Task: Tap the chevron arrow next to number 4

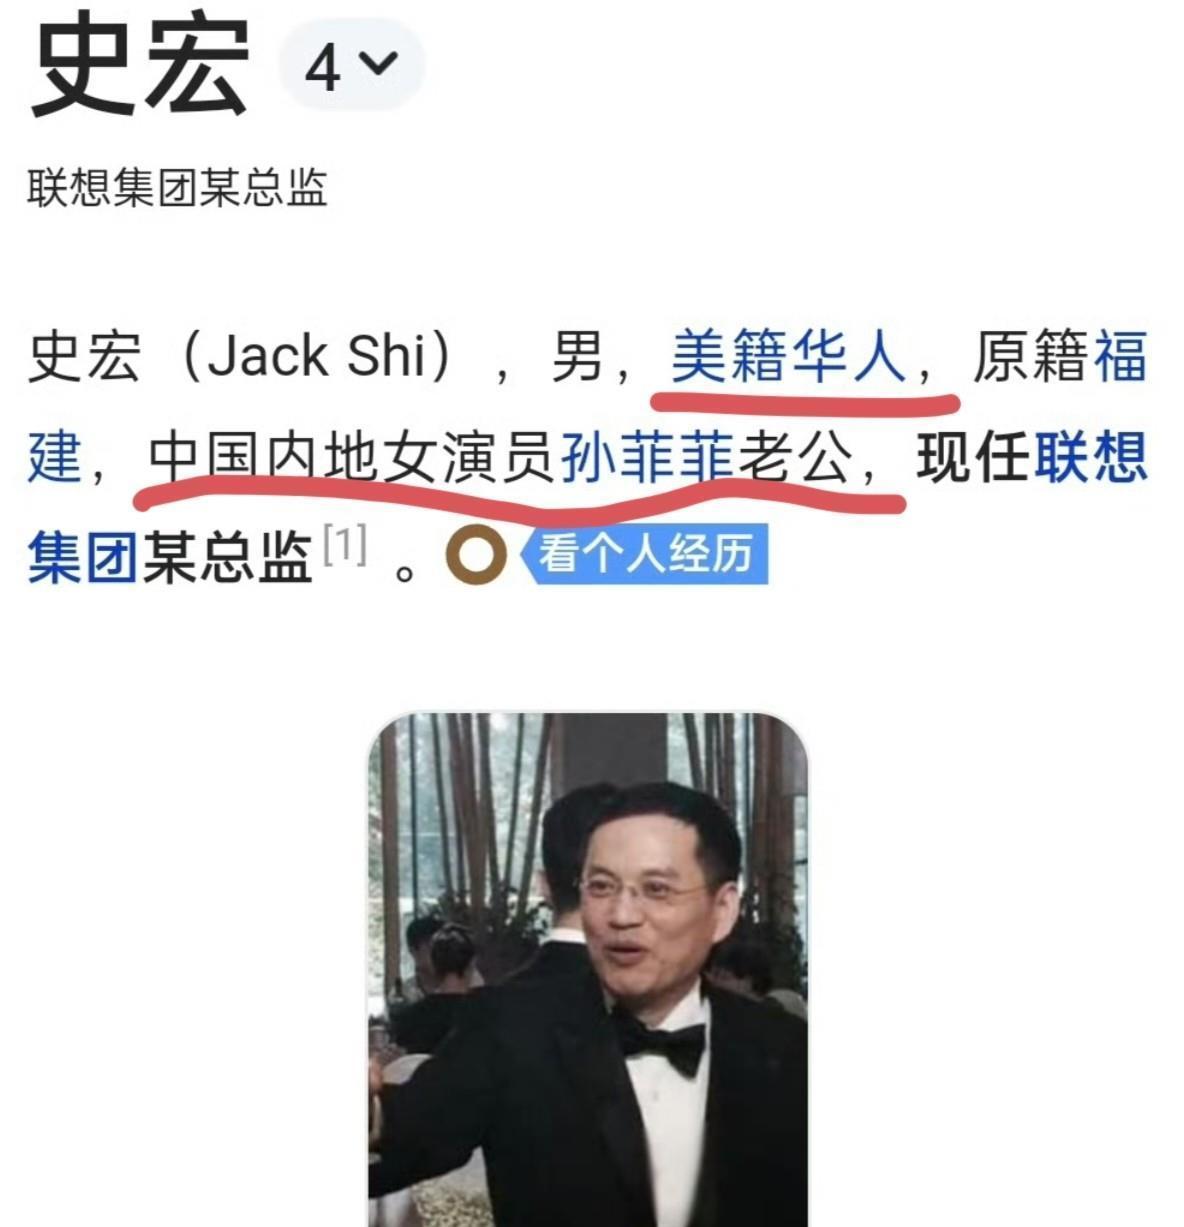Action: (378, 63)
